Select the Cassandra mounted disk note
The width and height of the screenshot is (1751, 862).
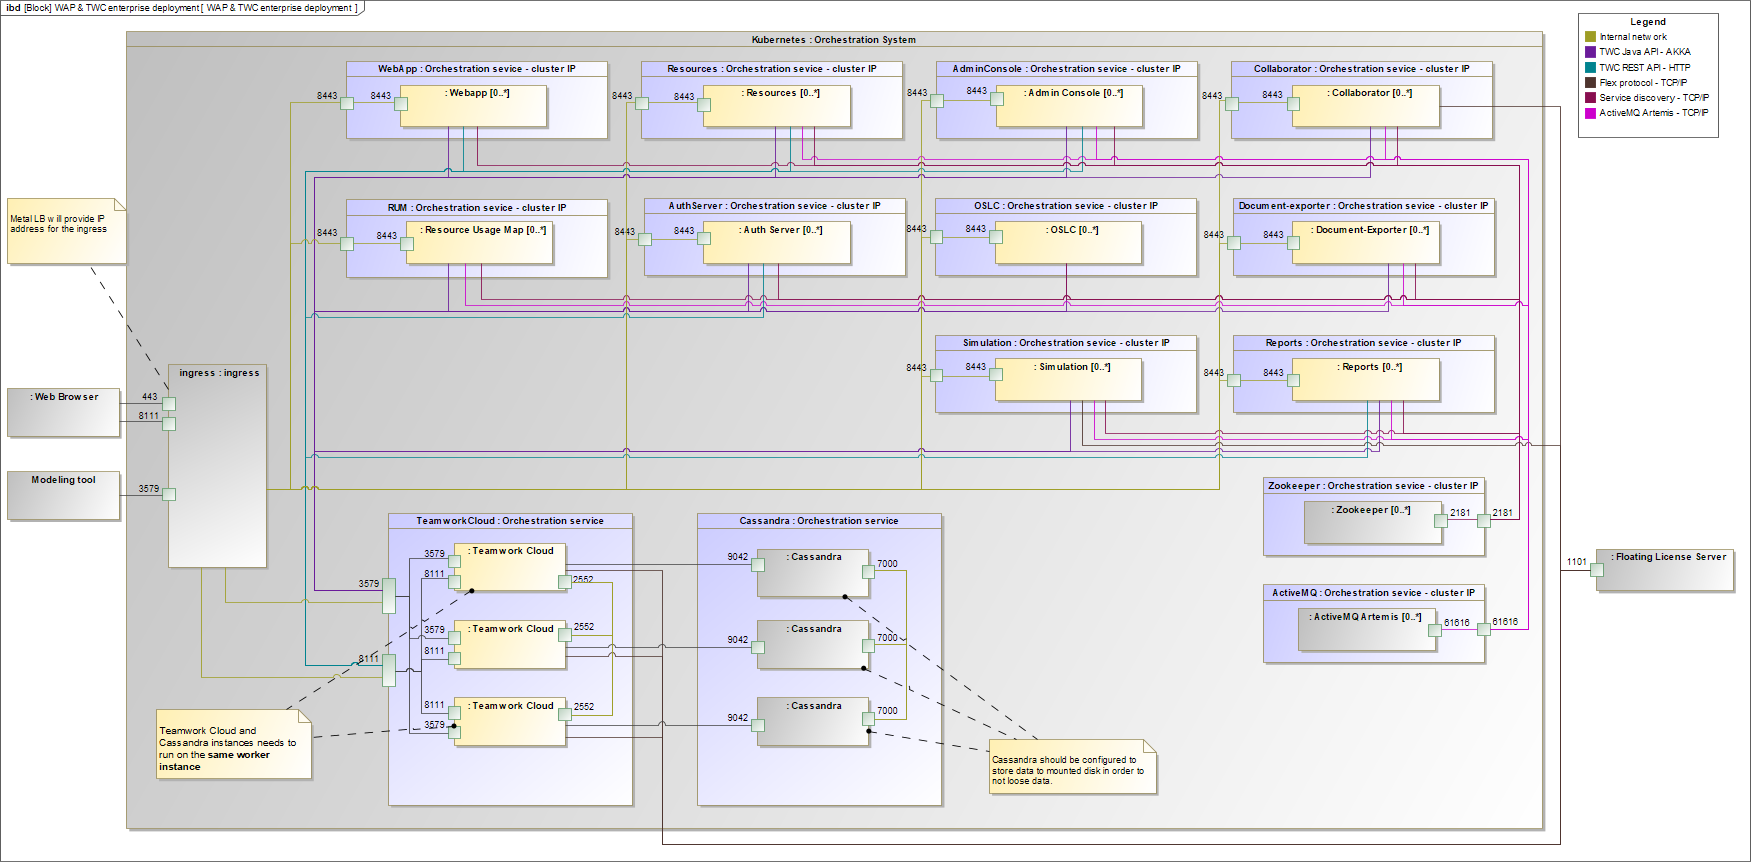(x=1072, y=768)
